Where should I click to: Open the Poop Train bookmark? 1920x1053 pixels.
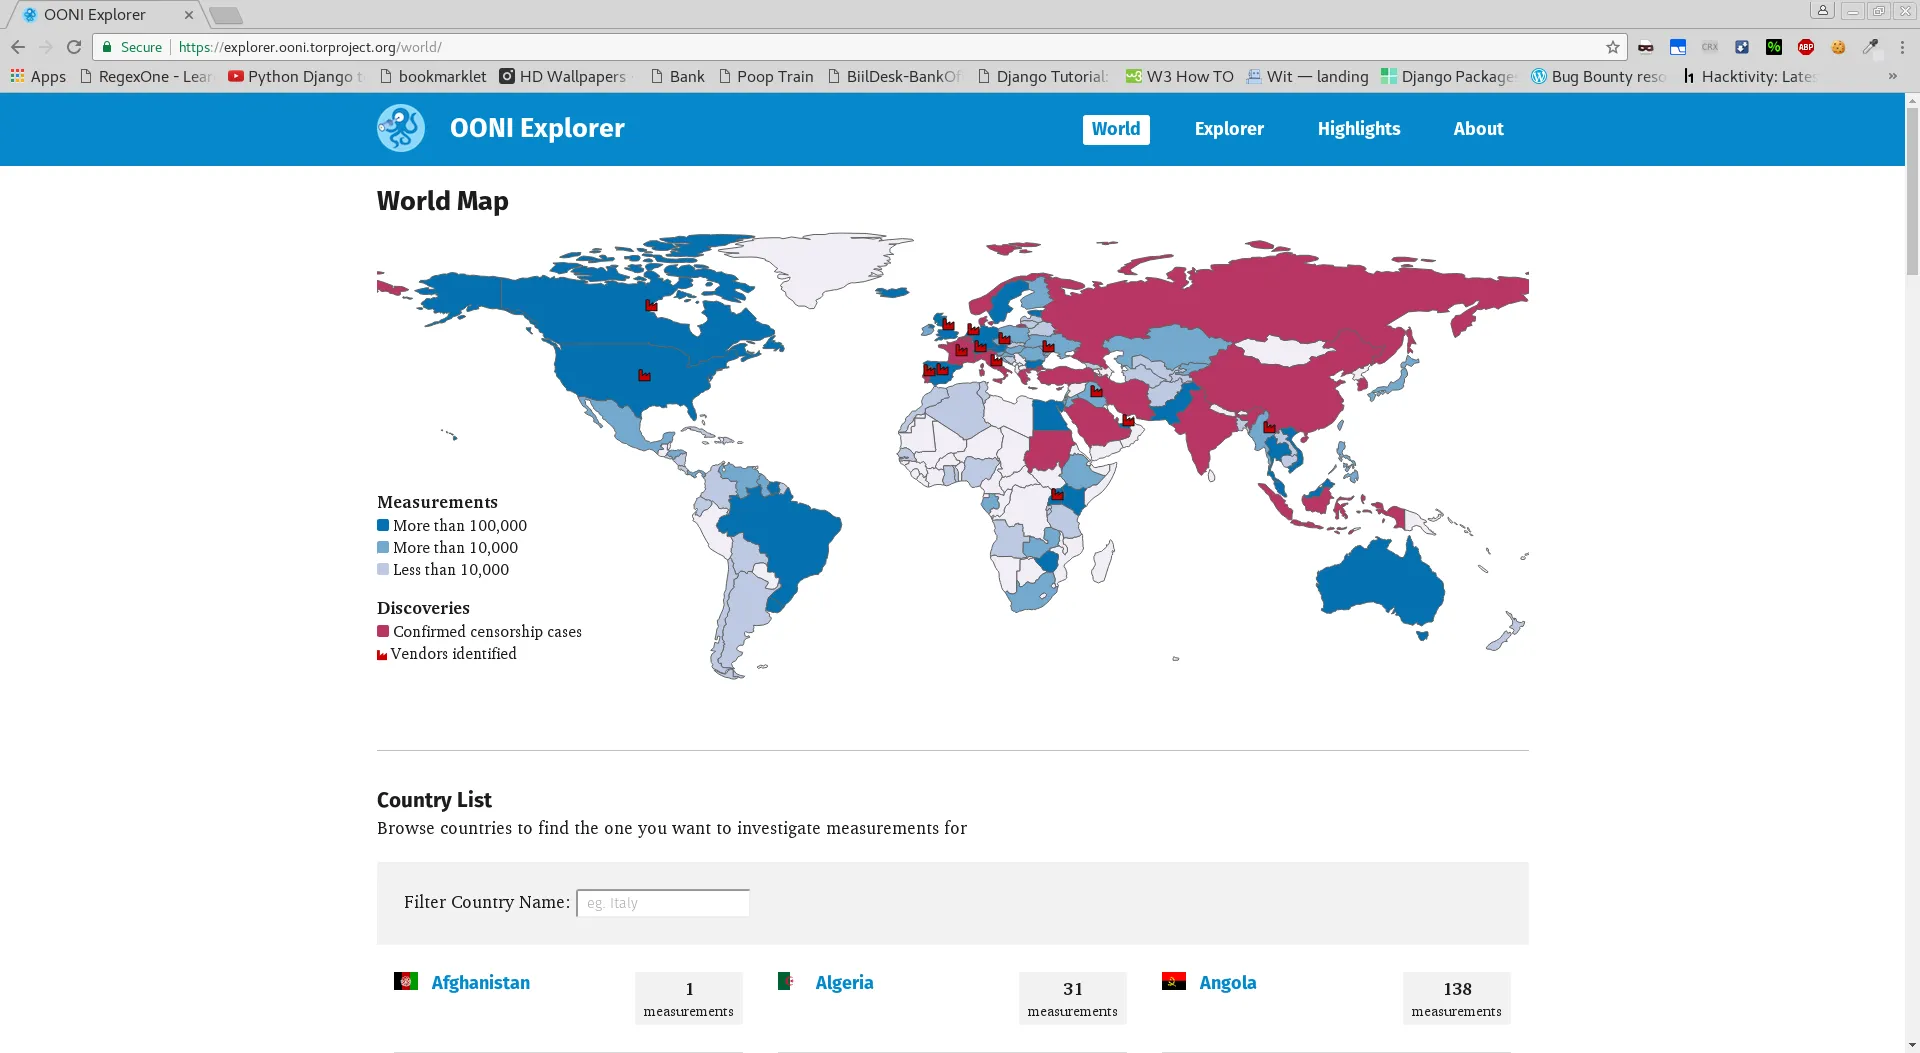pos(766,76)
